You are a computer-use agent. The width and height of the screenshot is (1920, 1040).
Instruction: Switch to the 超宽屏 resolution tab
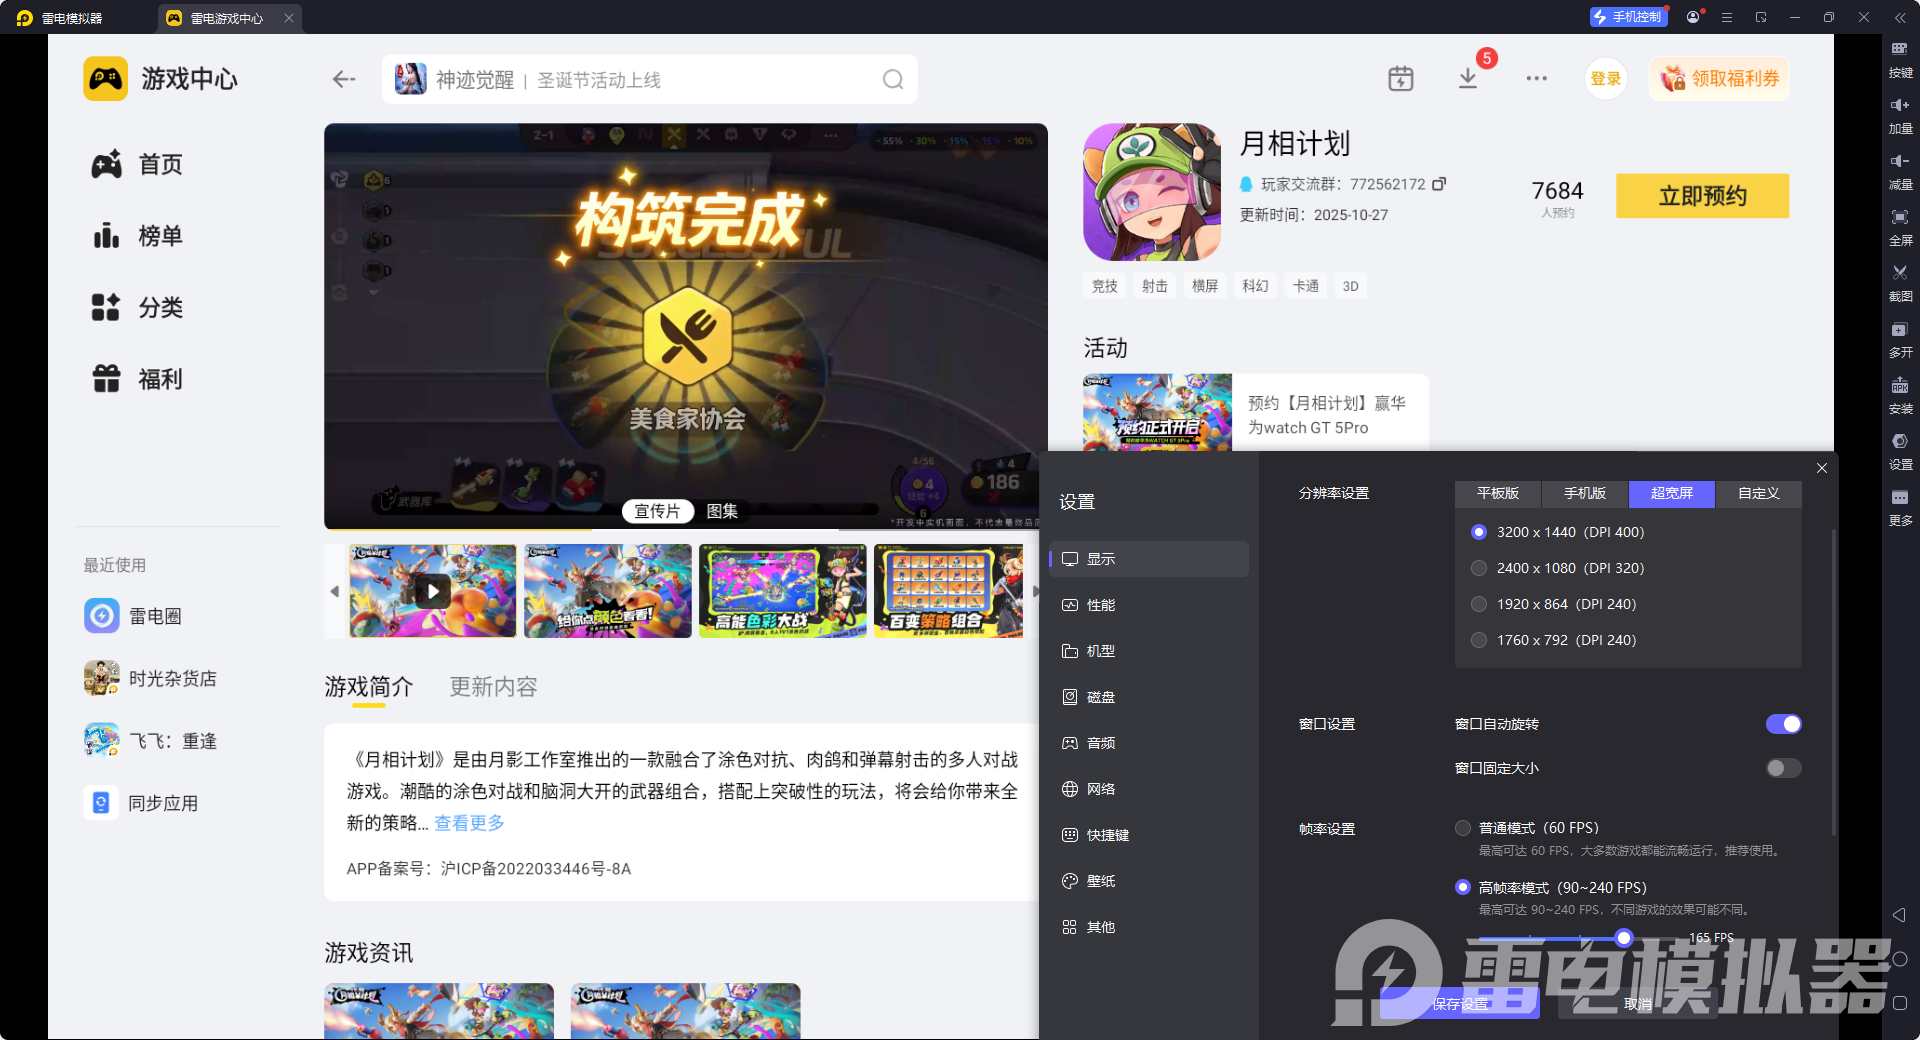click(x=1672, y=493)
